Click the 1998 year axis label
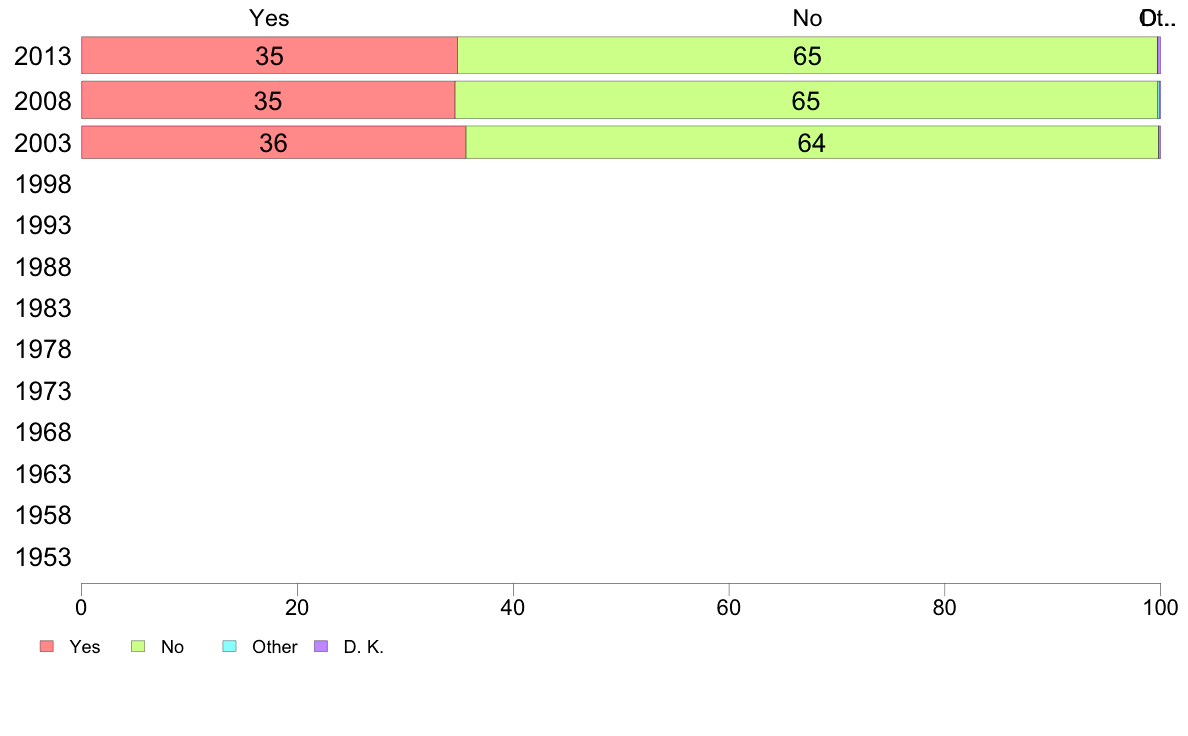Image resolution: width=1188 pixels, height=736 pixels. [43, 184]
